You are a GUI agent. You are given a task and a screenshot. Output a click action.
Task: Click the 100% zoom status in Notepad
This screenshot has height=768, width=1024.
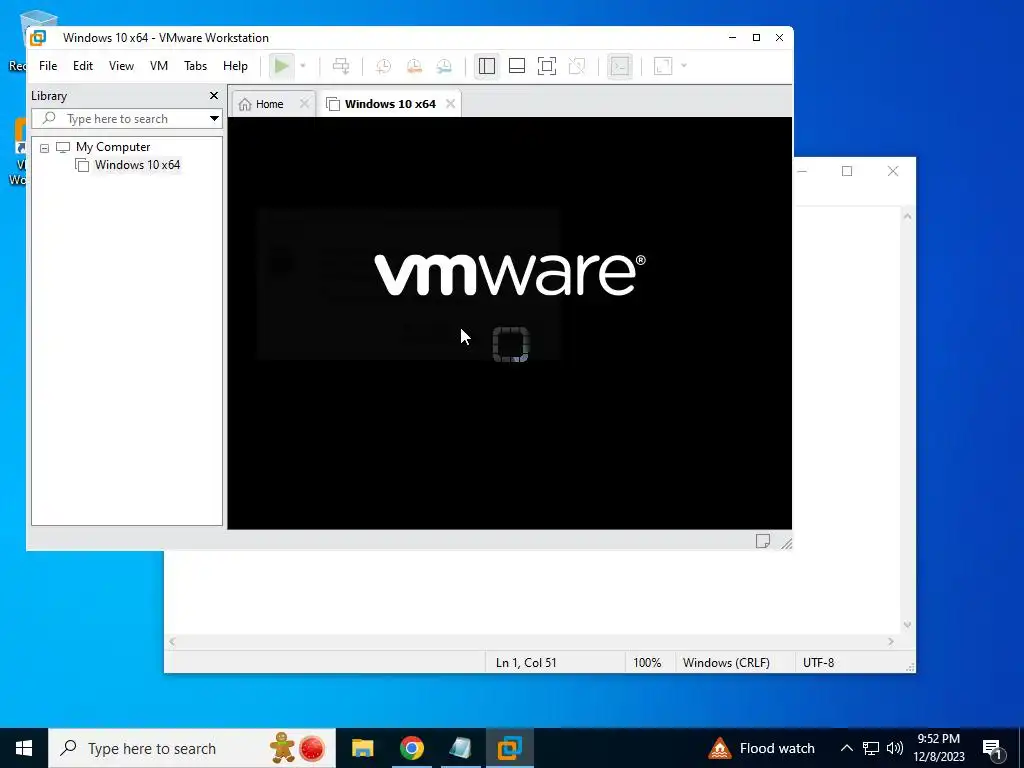click(647, 662)
